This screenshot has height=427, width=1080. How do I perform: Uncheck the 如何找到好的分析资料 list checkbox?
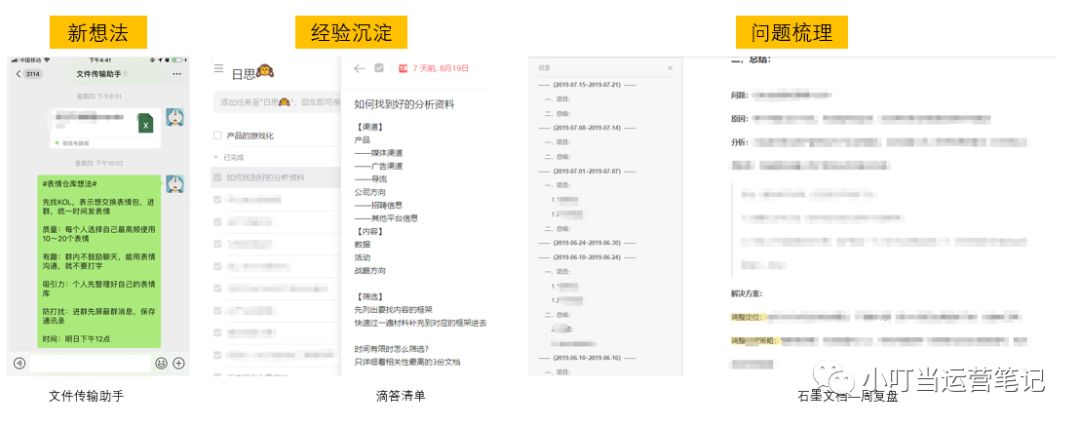pyautogui.click(x=218, y=178)
